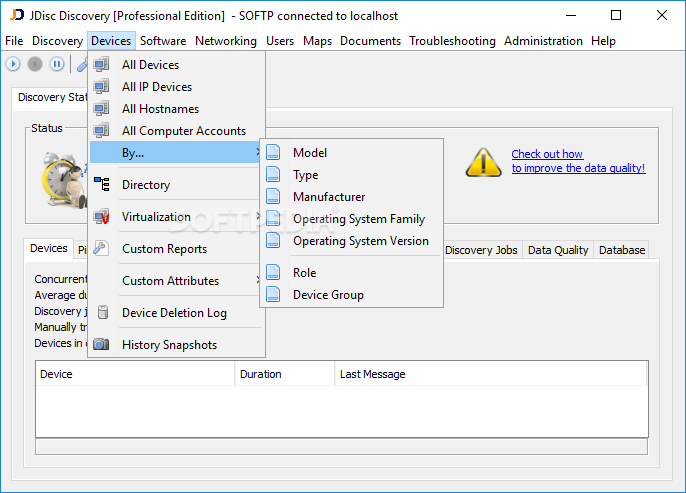Select Model in By submenu

point(351,152)
